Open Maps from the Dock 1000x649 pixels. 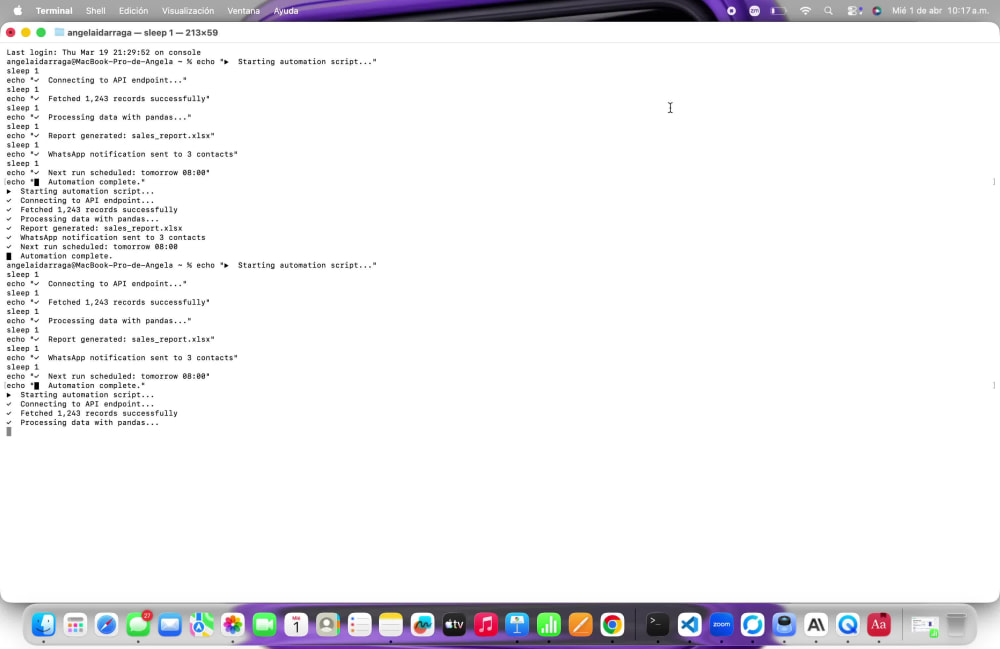[x=202, y=625]
